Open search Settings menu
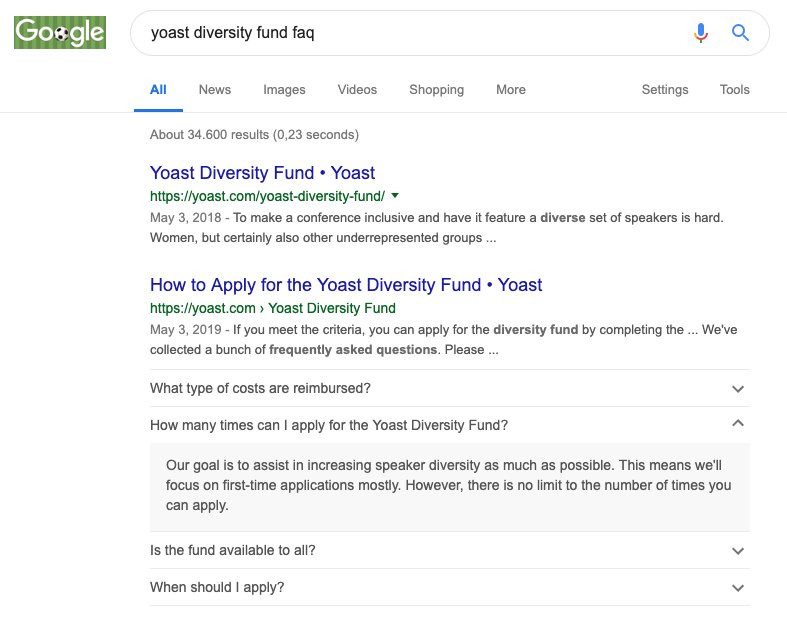Image resolution: width=787 pixels, height=631 pixels. (x=665, y=90)
